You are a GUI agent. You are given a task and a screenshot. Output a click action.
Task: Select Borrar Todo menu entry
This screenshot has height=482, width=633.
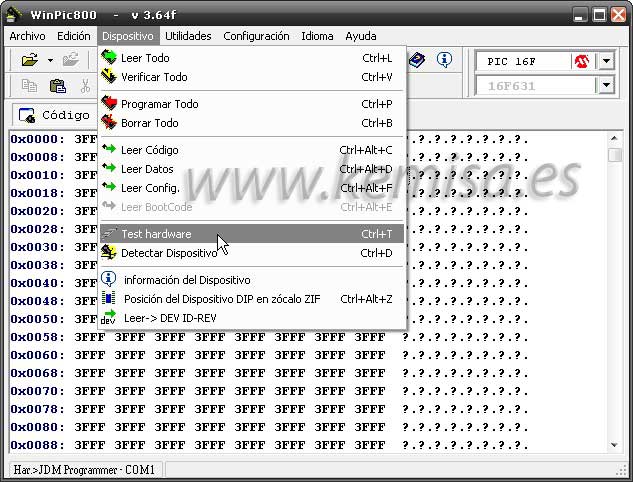click(x=252, y=123)
